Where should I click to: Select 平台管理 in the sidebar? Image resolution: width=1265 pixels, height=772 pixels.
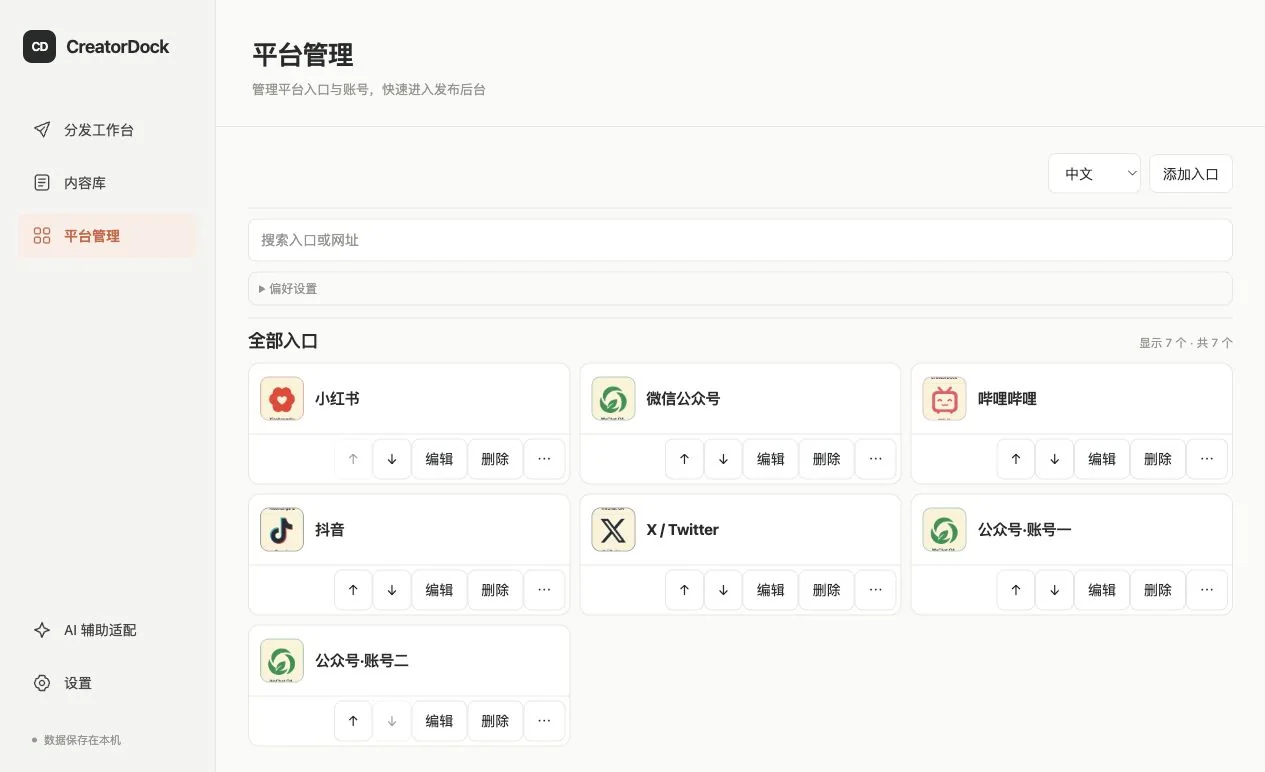coord(108,236)
